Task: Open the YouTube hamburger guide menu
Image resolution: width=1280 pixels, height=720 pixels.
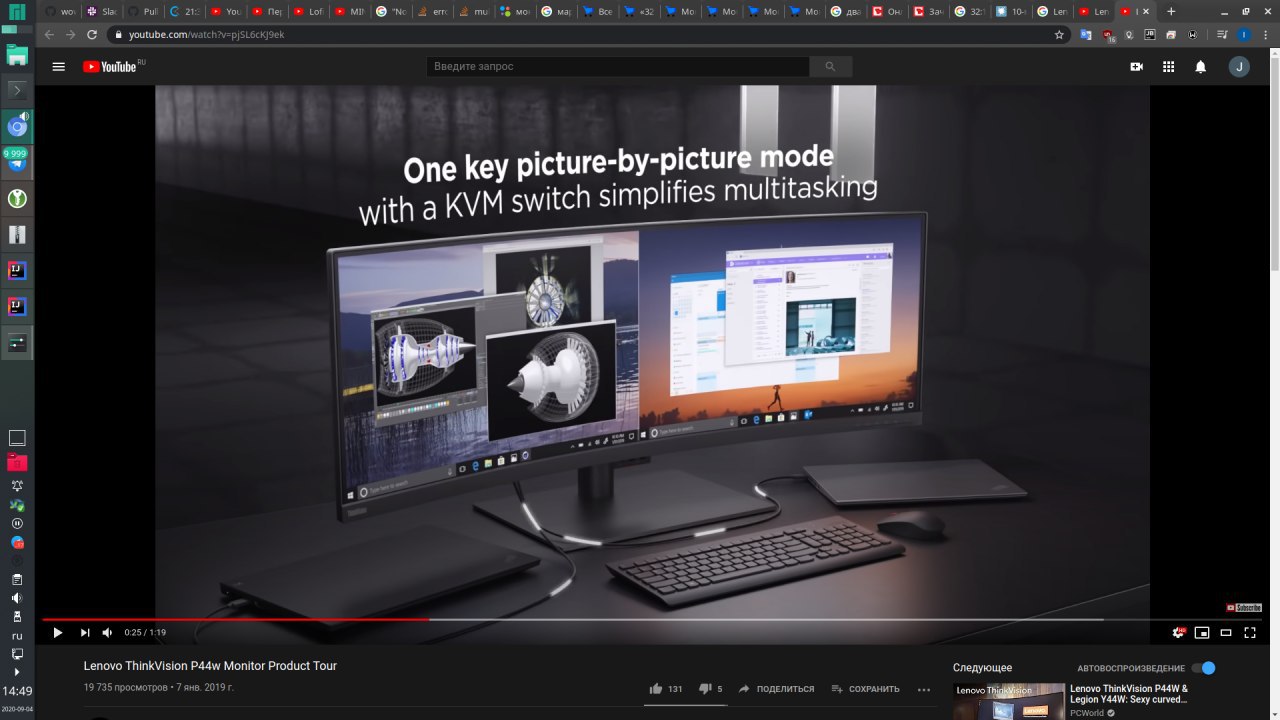Action: [x=59, y=66]
